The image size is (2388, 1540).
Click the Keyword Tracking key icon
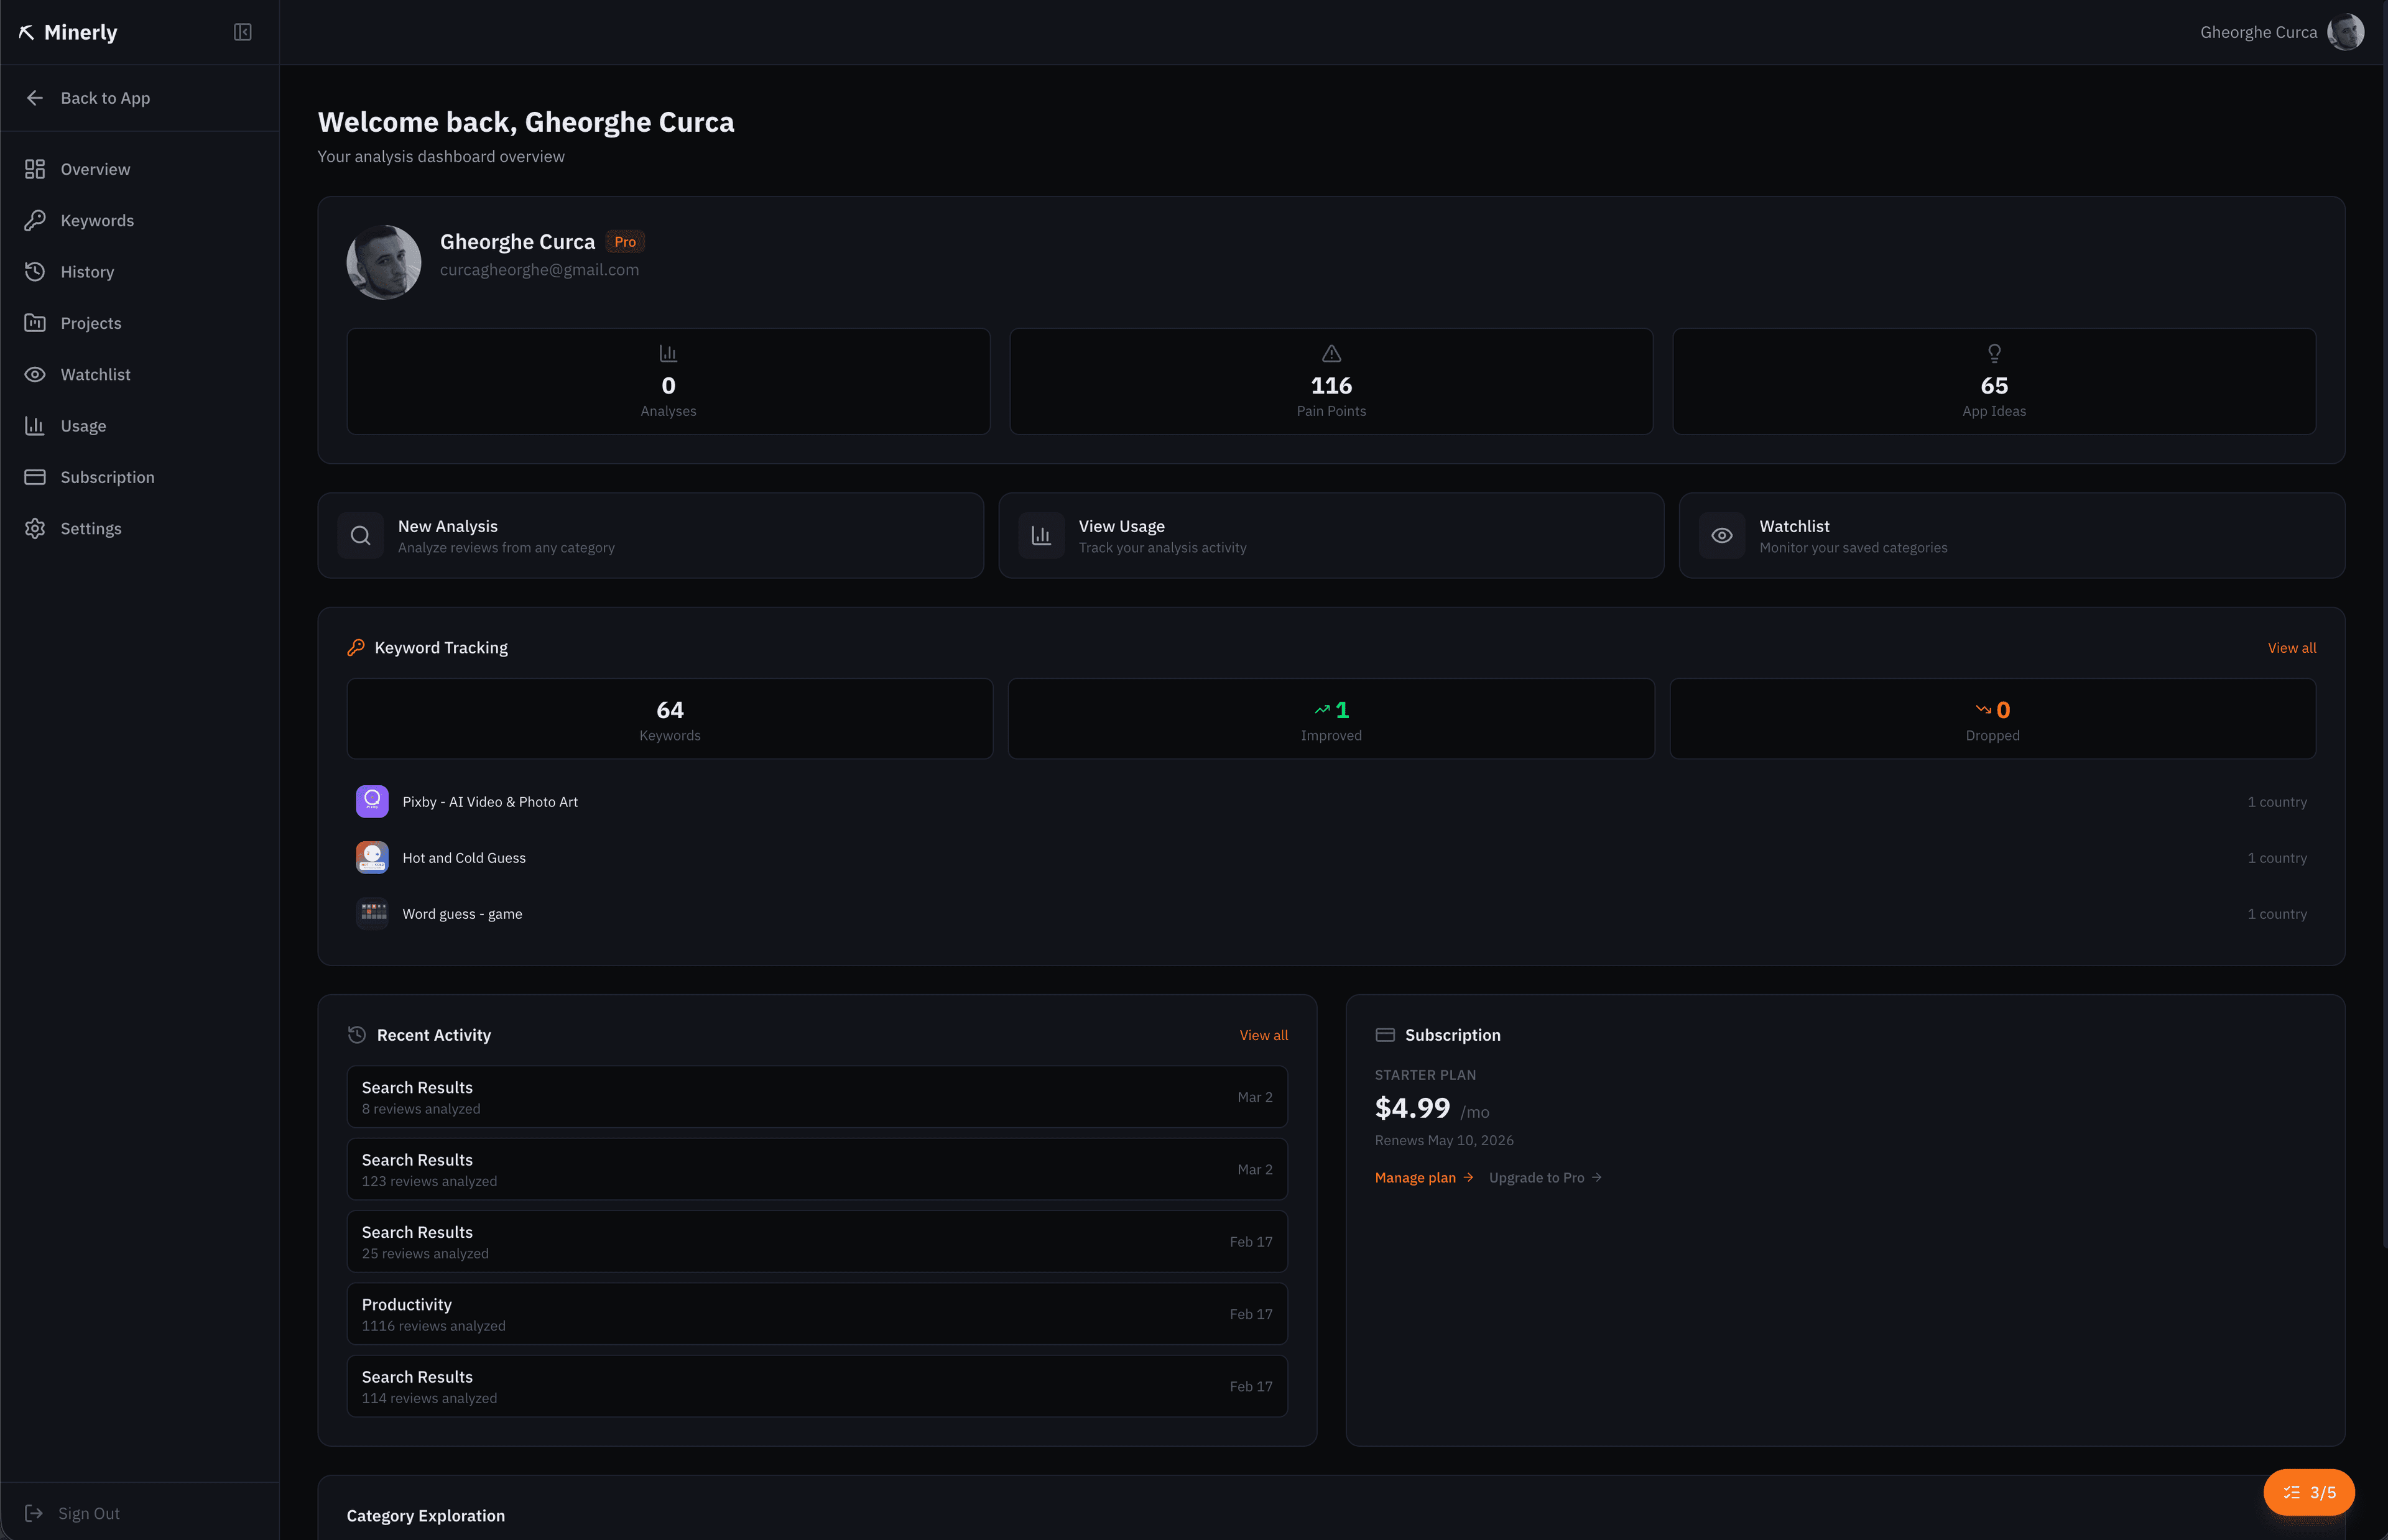[356, 648]
